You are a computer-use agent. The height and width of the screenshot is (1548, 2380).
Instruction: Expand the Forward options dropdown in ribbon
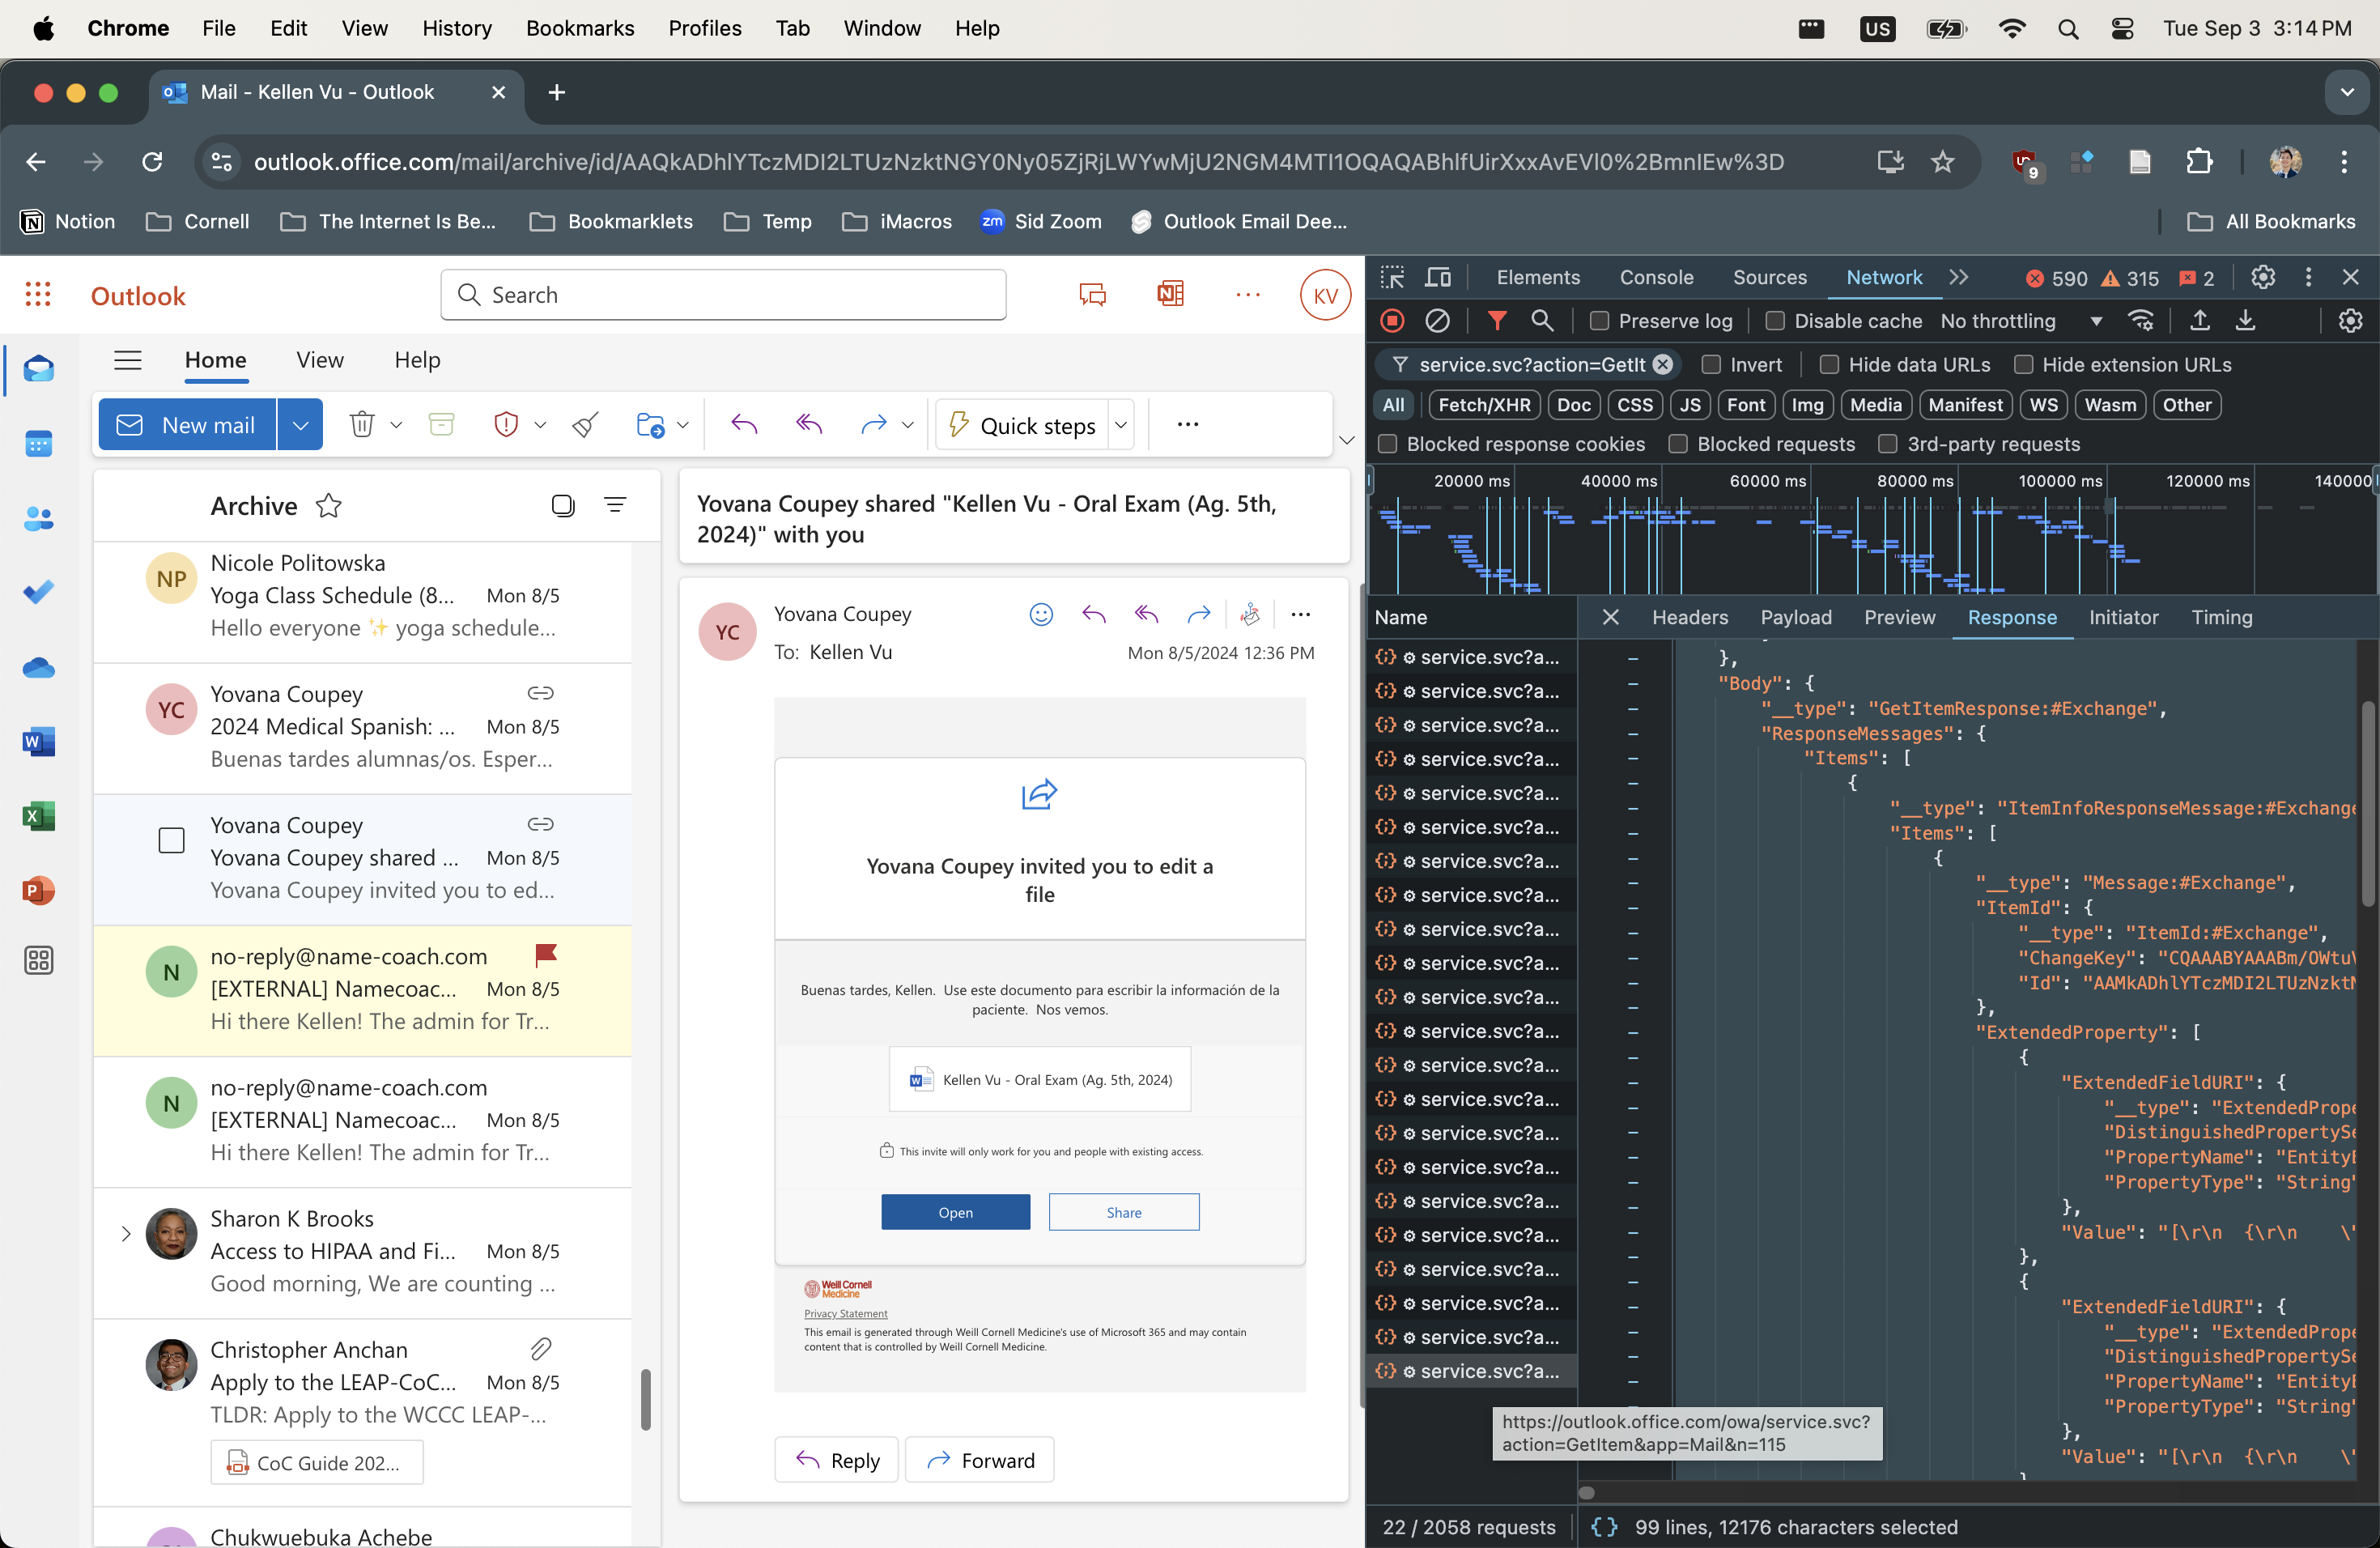coord(907,425)
